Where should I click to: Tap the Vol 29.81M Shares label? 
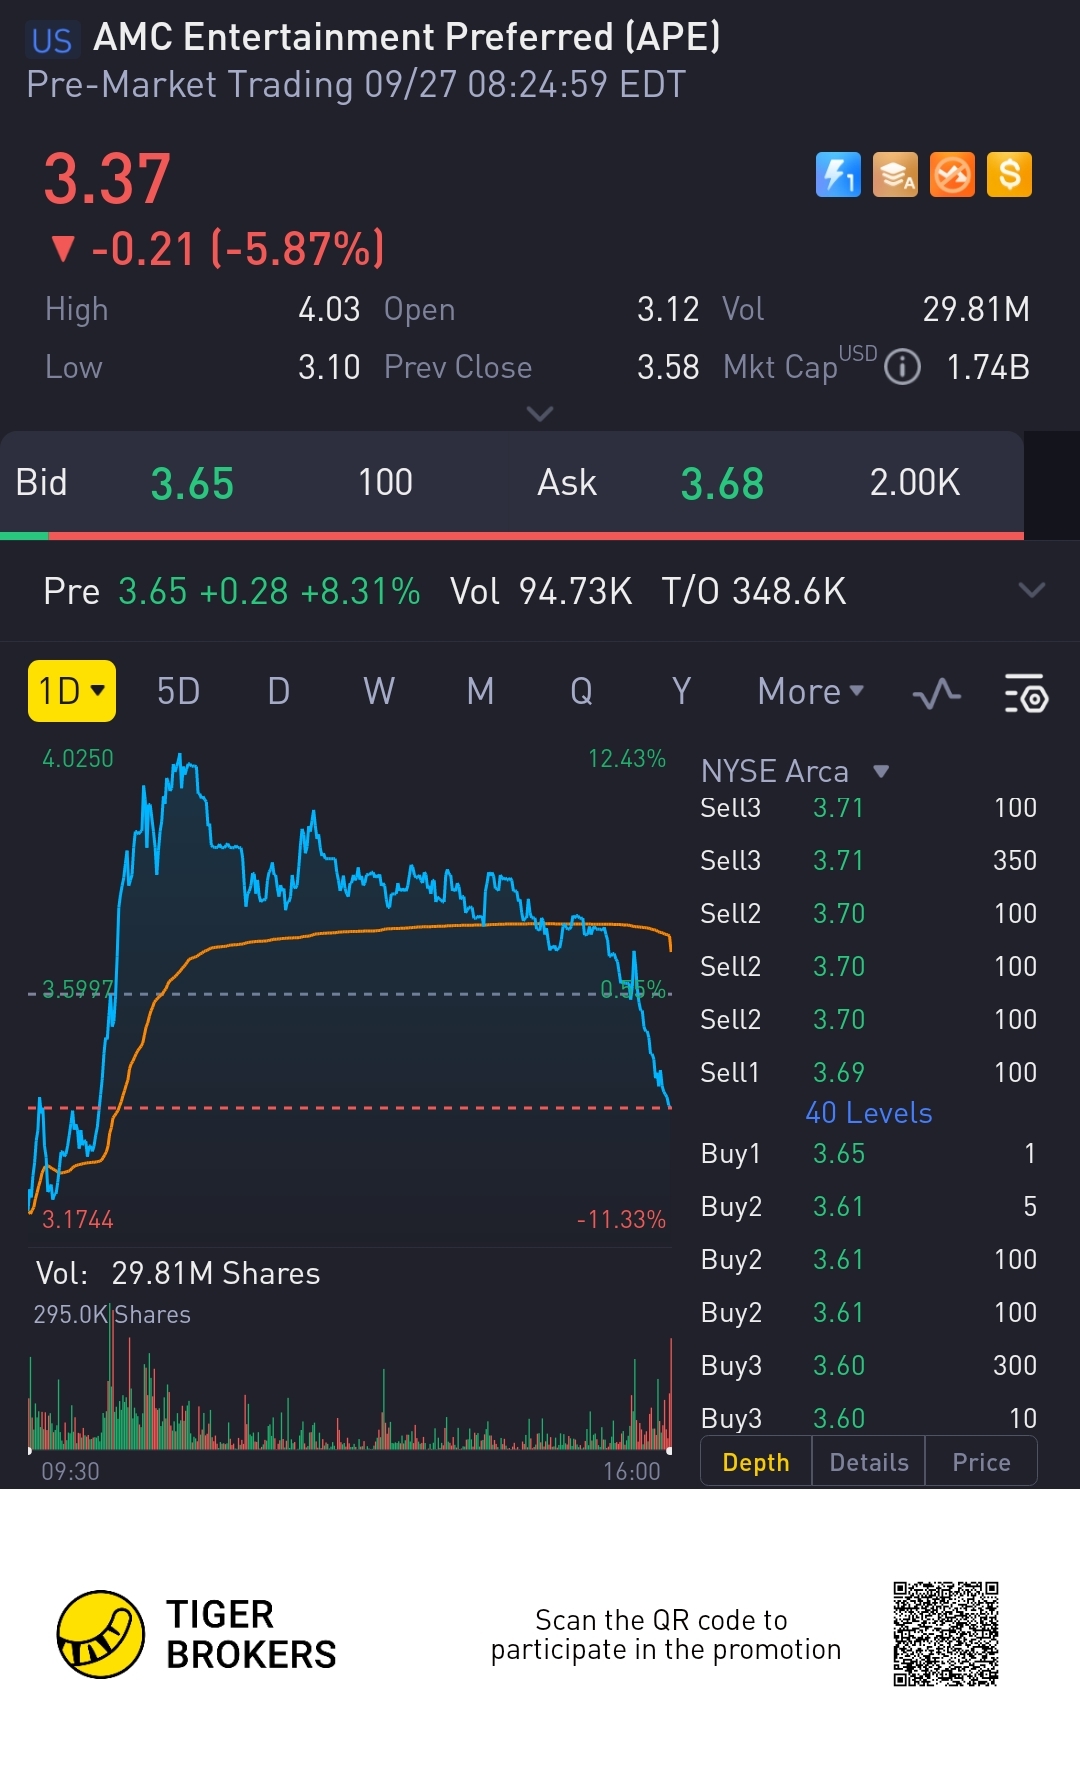click(x=178, y=1273)
